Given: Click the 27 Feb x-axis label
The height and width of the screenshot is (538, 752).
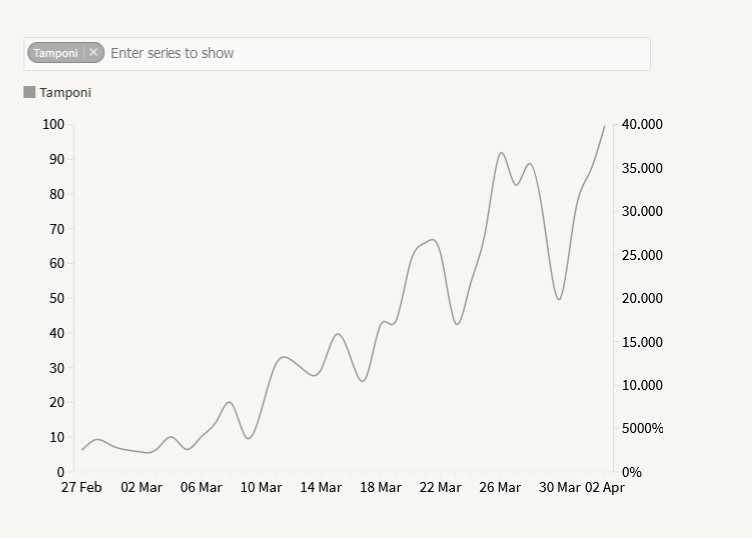Looking at the screenshot, I should coord(82,488).
